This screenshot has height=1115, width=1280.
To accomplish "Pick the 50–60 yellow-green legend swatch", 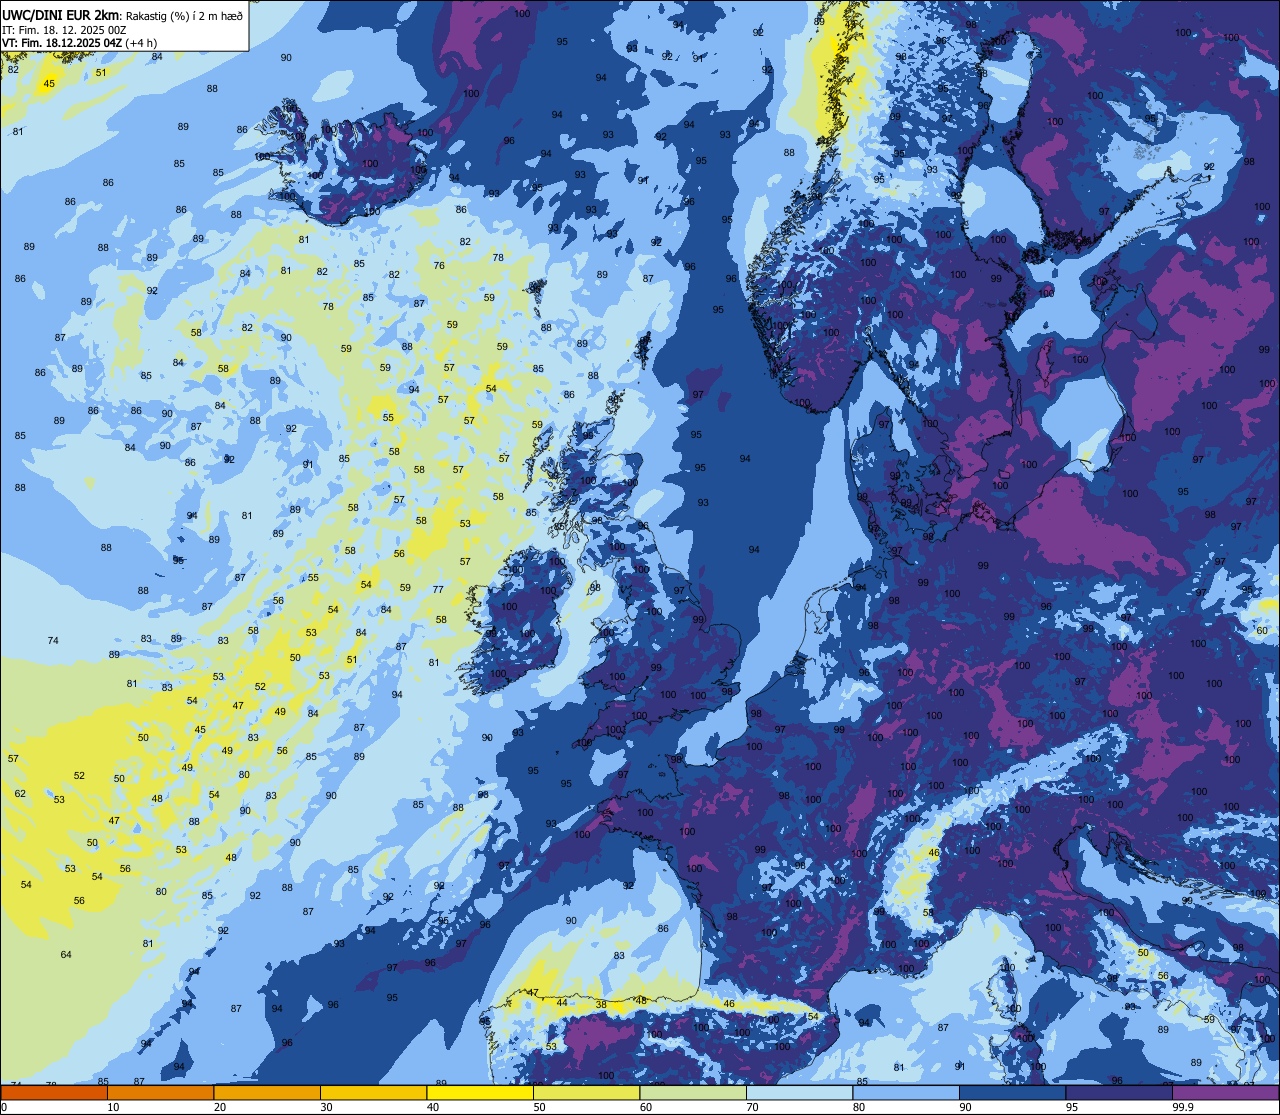I will 587,1092.
